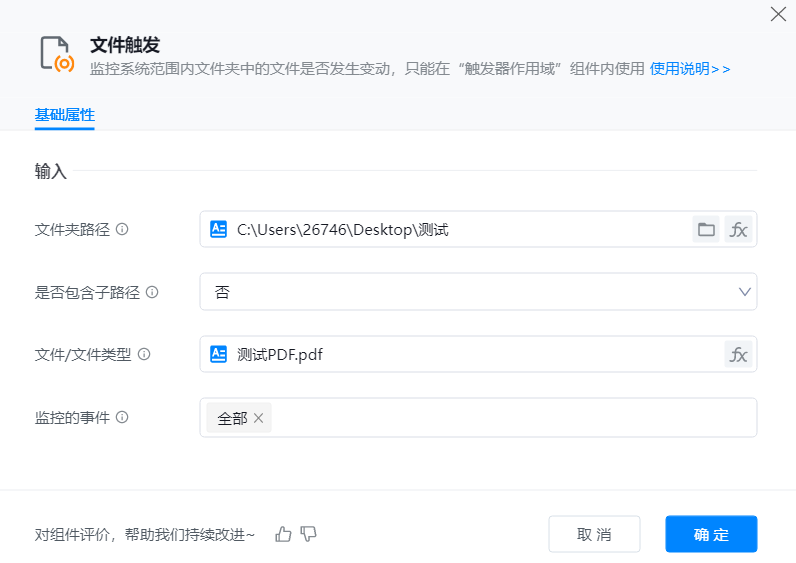Confirm with the 确定 button
Screen dimensions: 796x563
tap(711, 534)
